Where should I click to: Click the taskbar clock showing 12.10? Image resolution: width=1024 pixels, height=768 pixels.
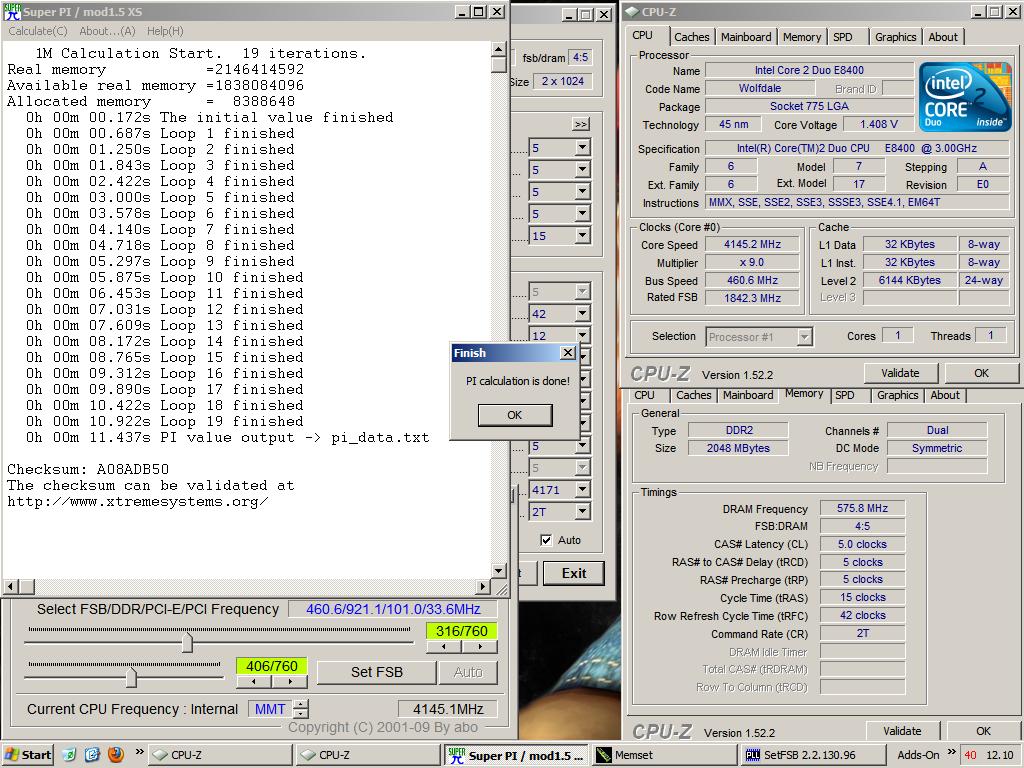pyautogui.click(x=999, y=756)
